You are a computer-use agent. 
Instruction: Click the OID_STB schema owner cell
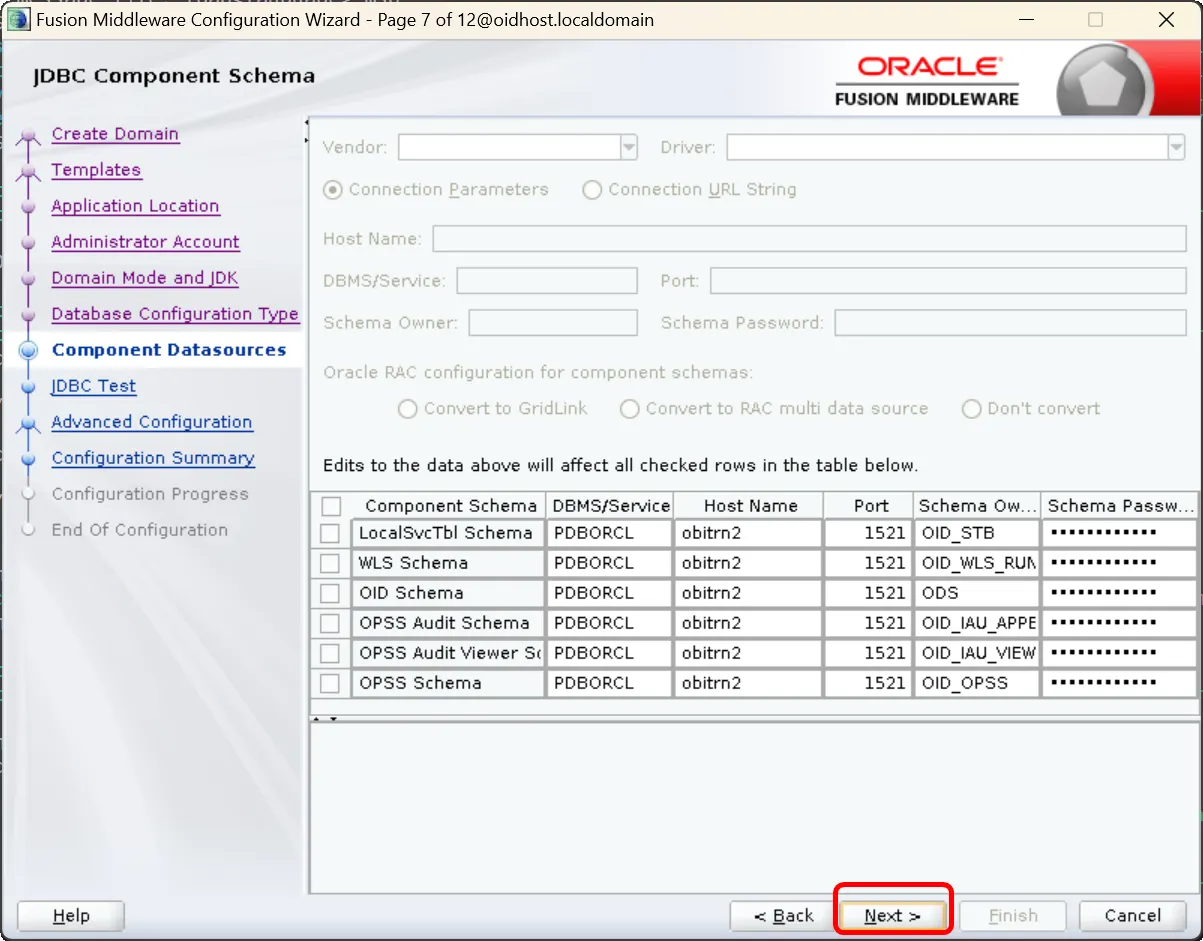(x=976, y=533)
